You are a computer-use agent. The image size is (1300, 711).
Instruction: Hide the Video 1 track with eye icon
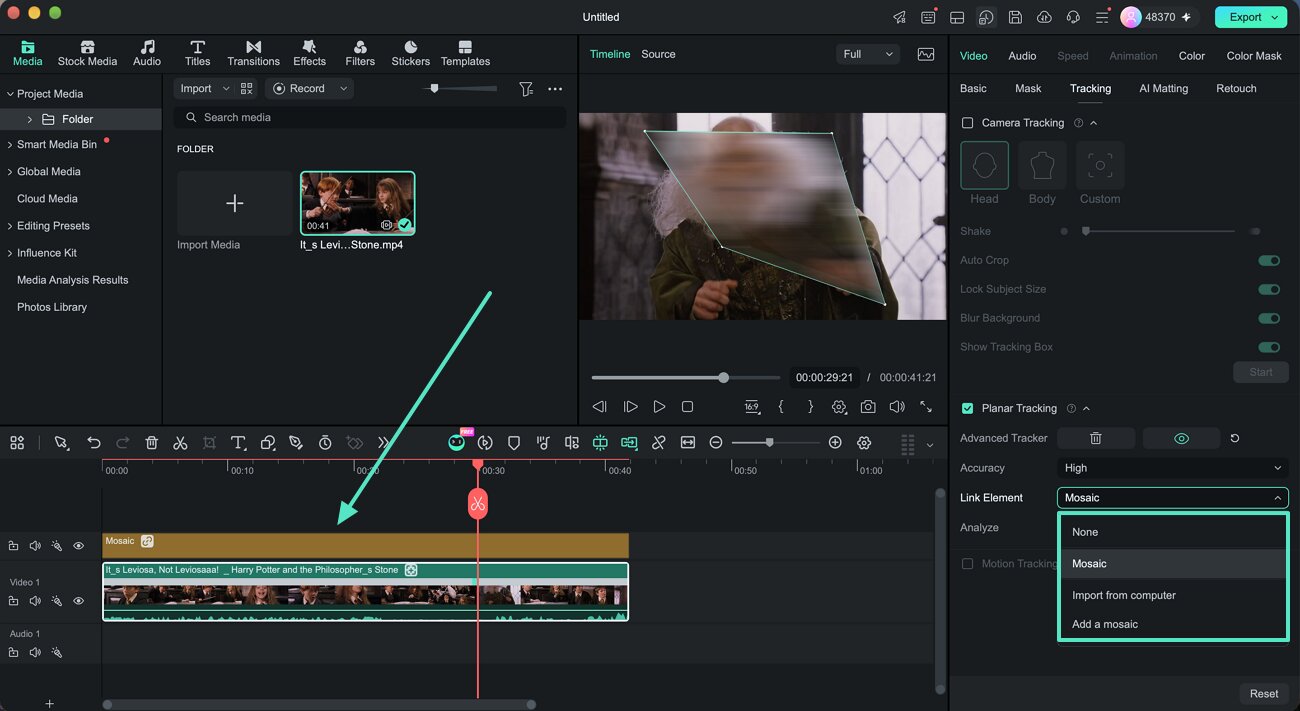point(78,601)
